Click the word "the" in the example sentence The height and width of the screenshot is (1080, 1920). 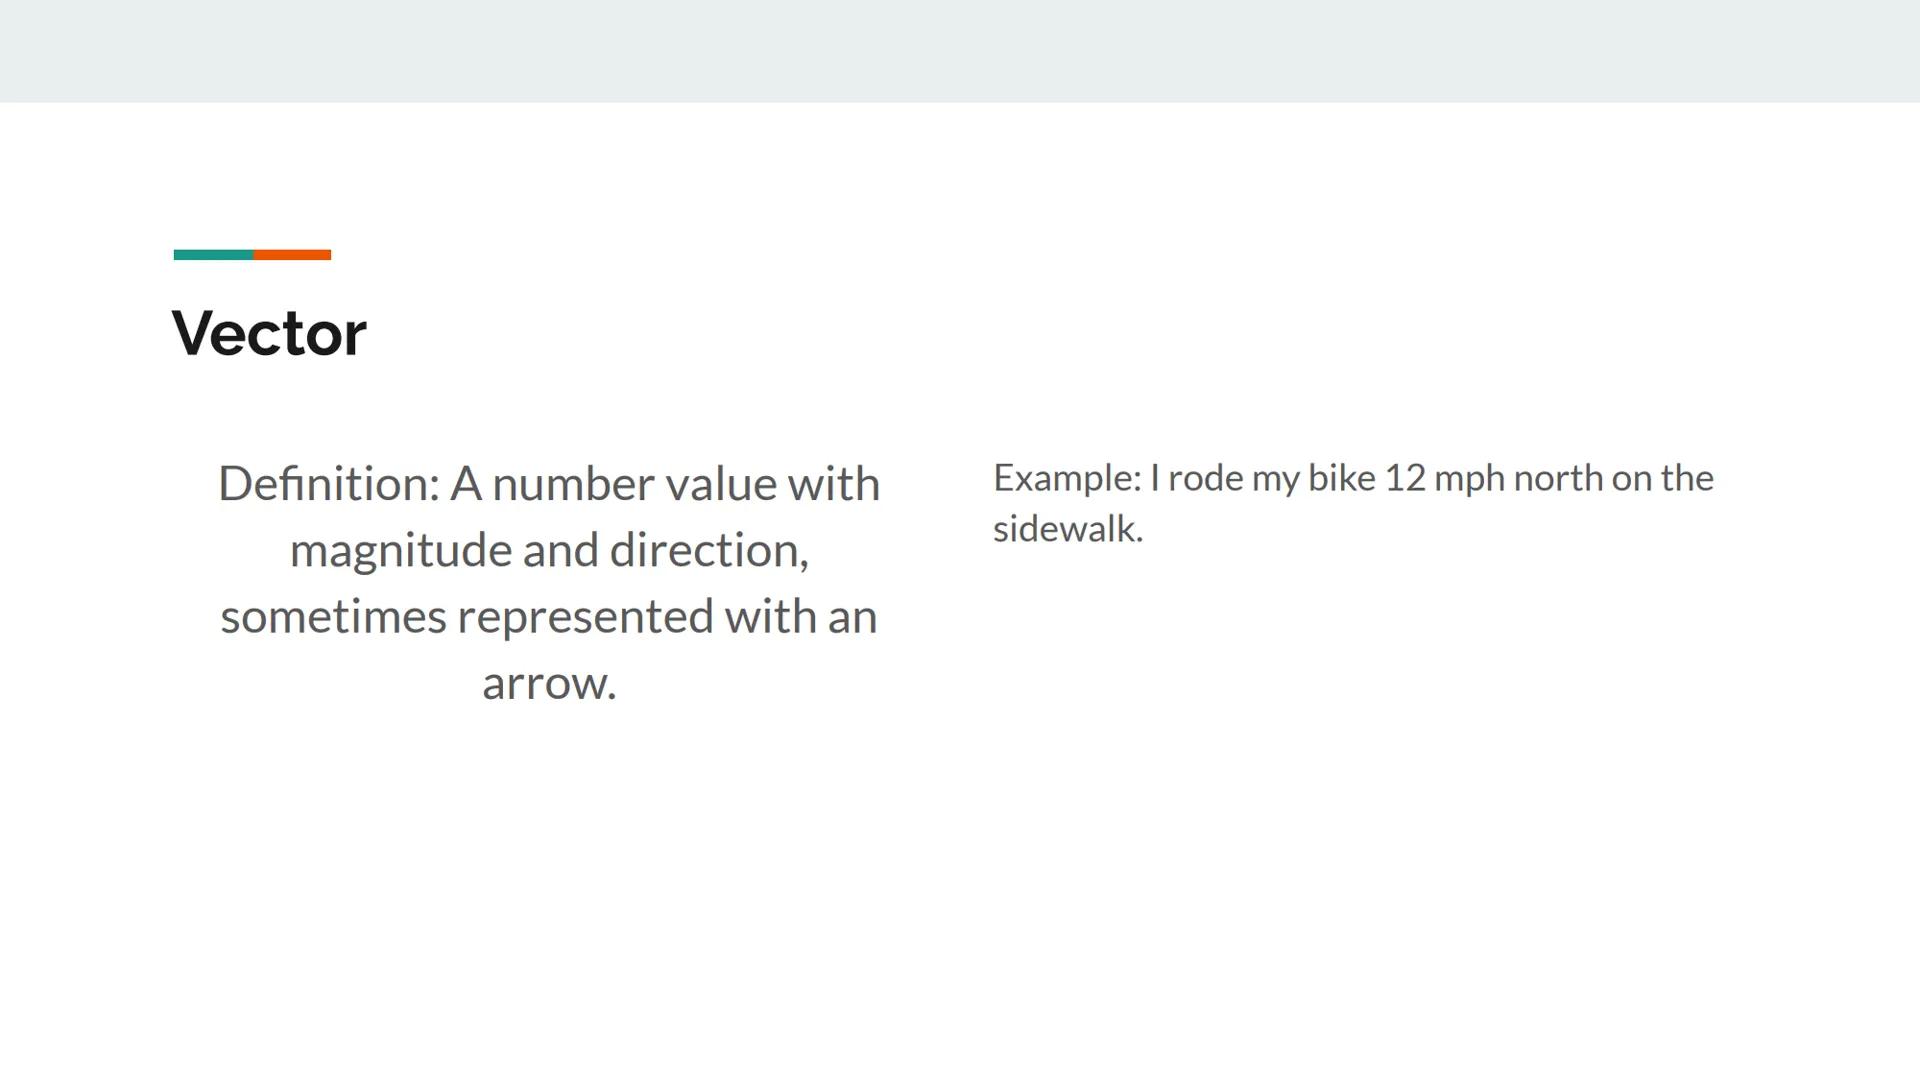click(x=1687, y=478)
